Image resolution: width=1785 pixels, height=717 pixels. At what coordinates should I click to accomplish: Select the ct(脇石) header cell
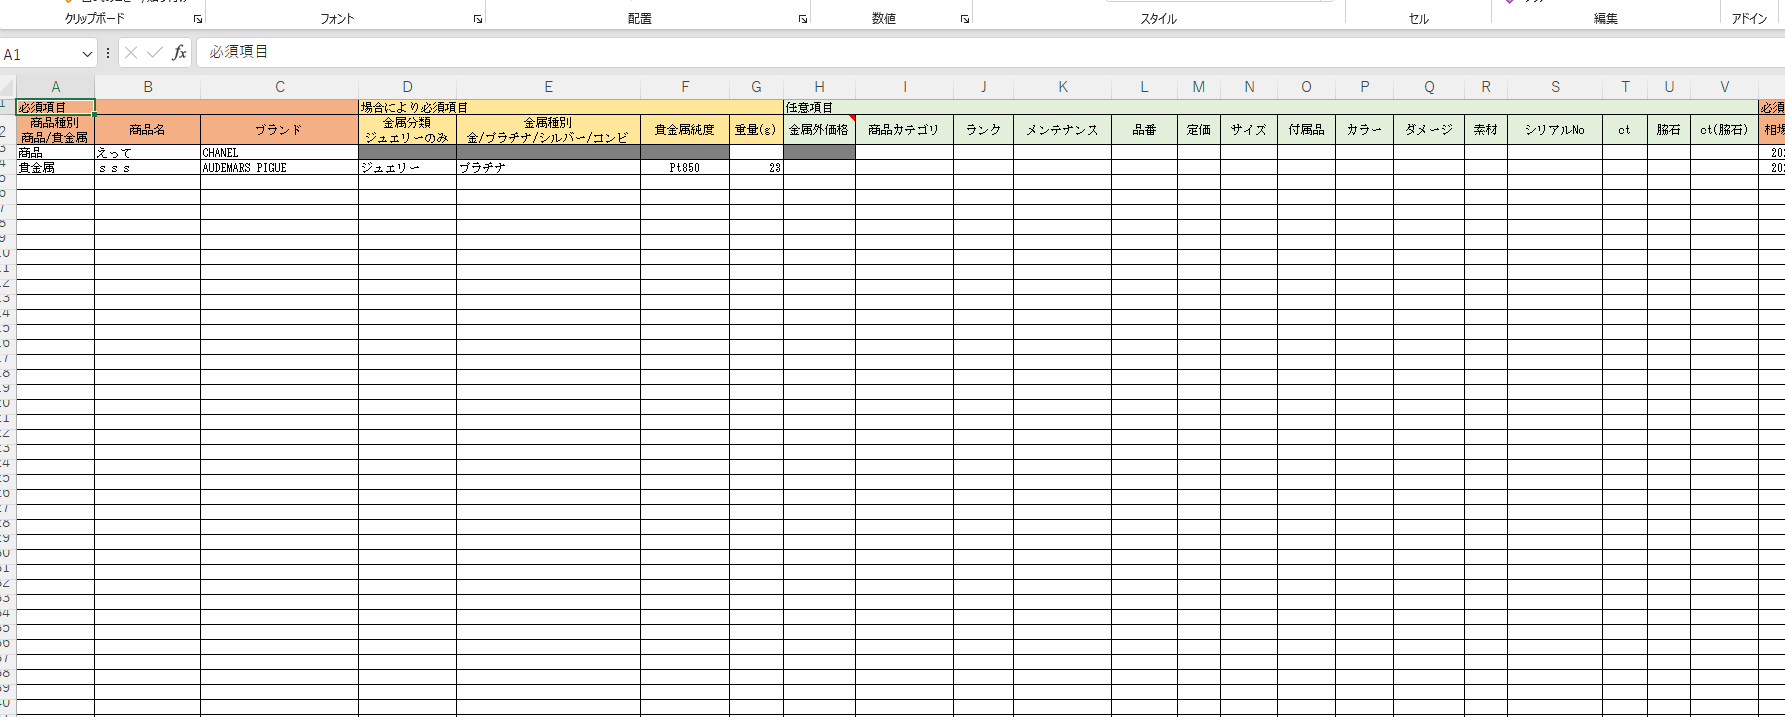1724,130
